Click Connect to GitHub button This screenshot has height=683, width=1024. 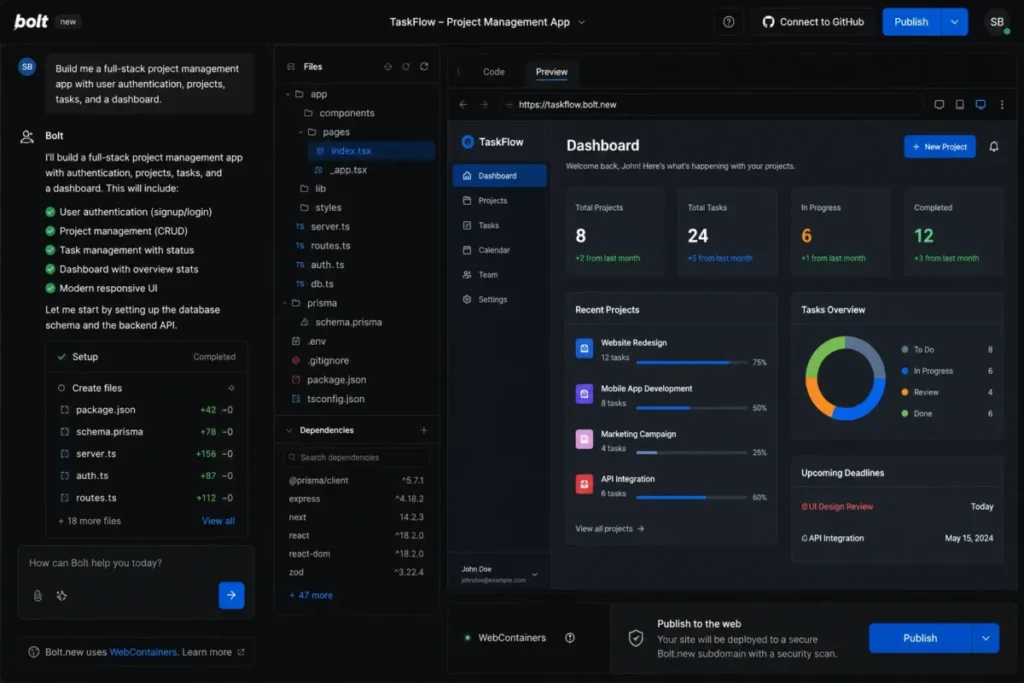pos(813,22)
